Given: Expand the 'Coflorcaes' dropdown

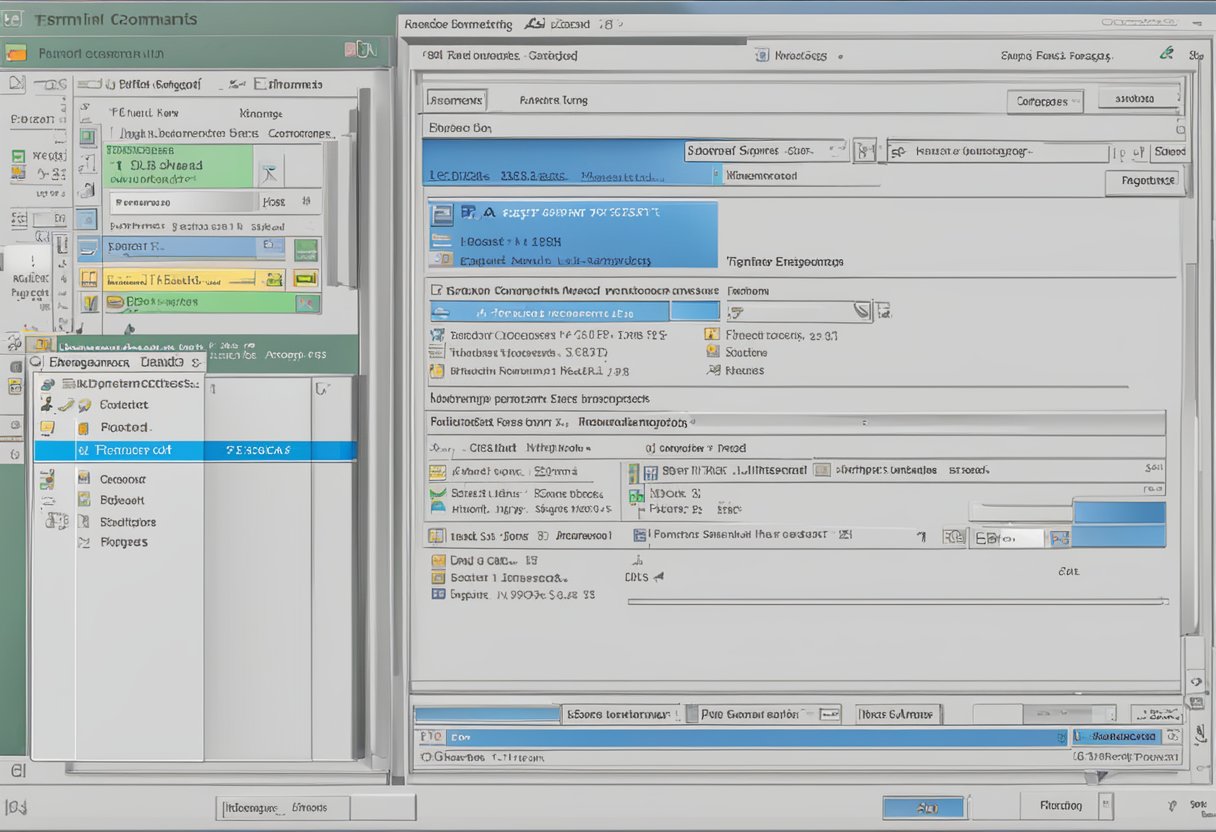Looking at the screenshot, I should (x=1044, y=101).
